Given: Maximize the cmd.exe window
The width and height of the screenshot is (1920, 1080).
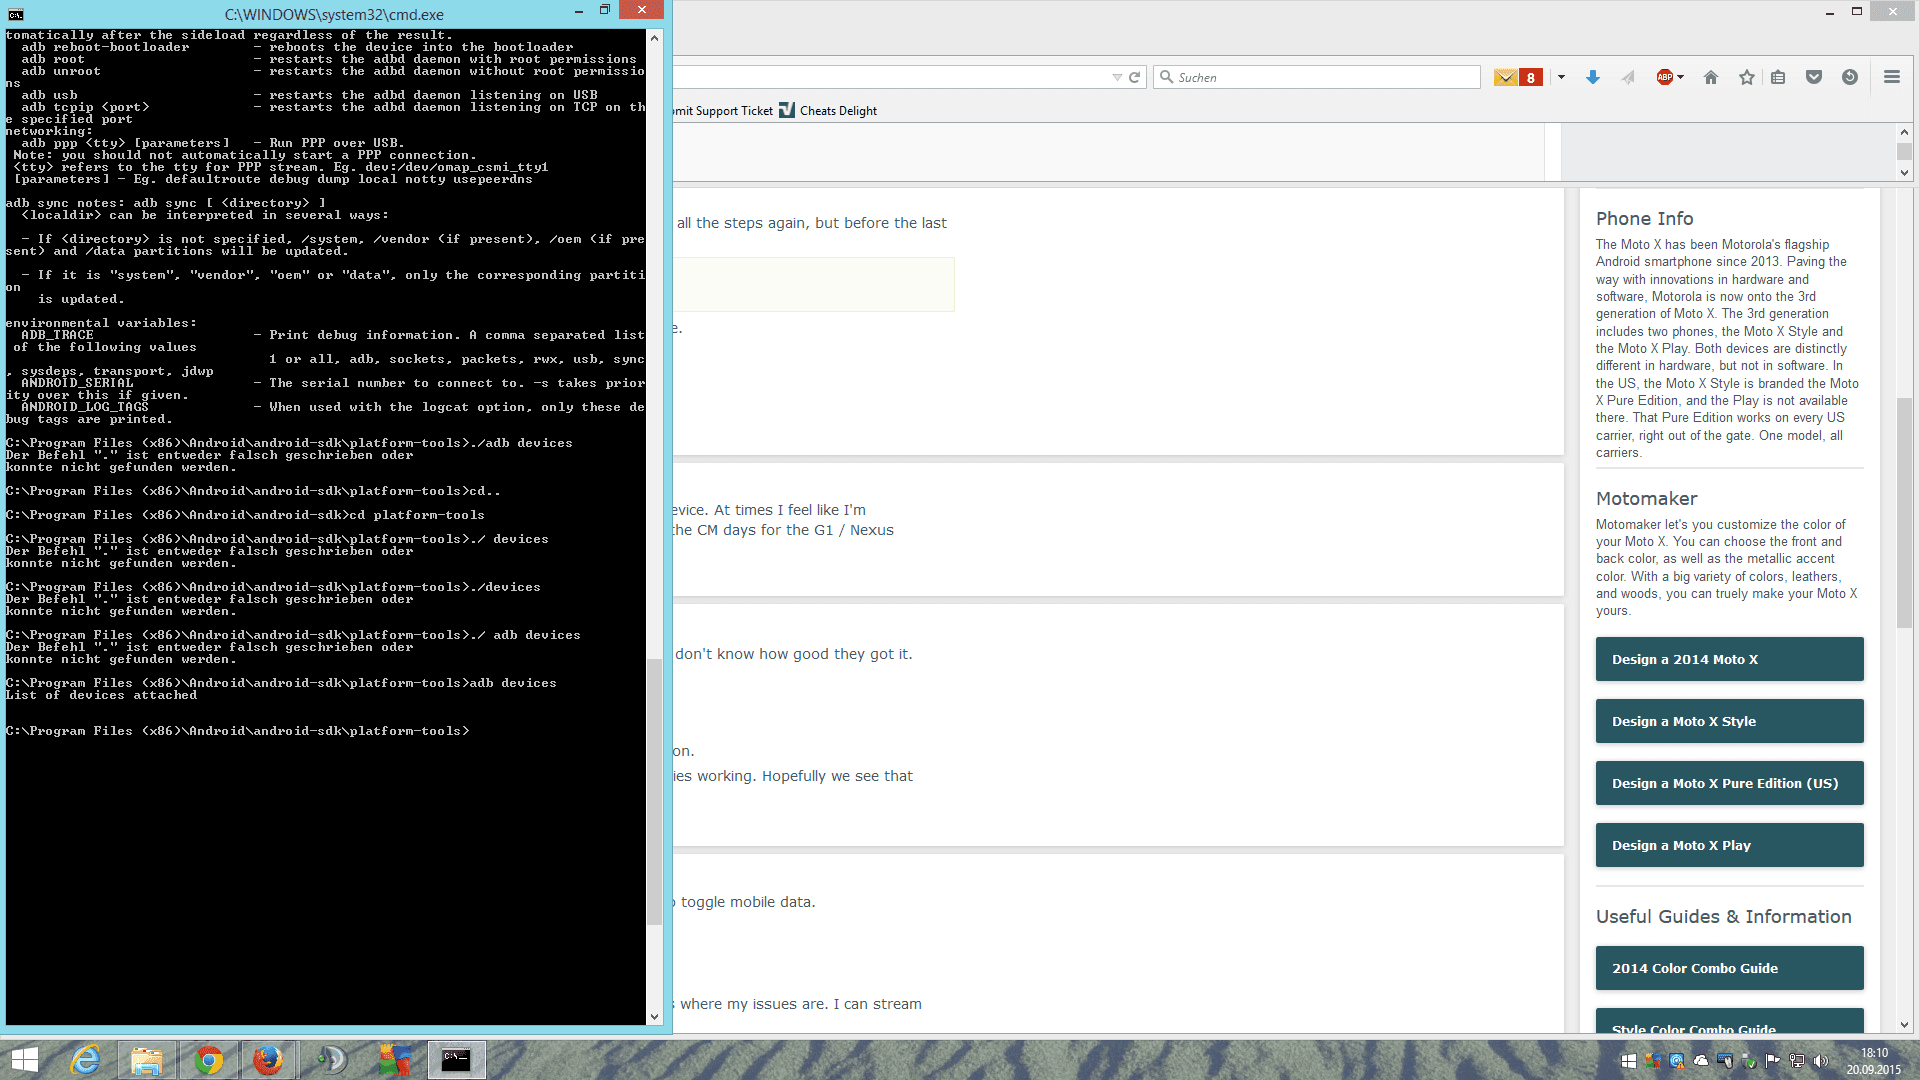Looking at the screenshot, I should 605,10.
